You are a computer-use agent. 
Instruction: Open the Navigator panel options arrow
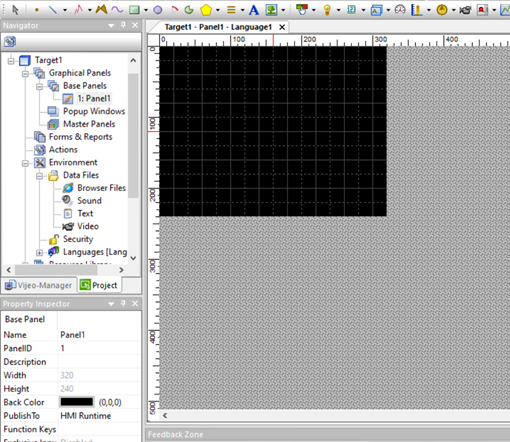[x=111, y=25]
